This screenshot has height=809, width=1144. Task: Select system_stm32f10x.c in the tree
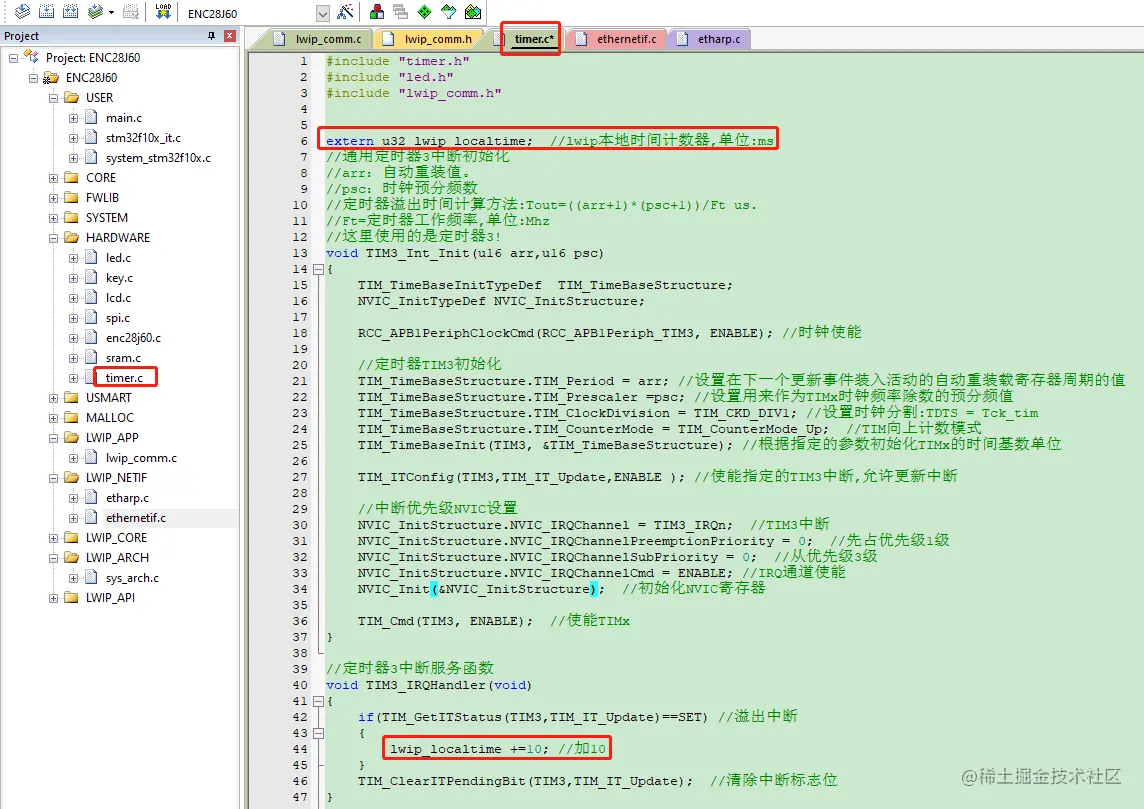(158, 158)
